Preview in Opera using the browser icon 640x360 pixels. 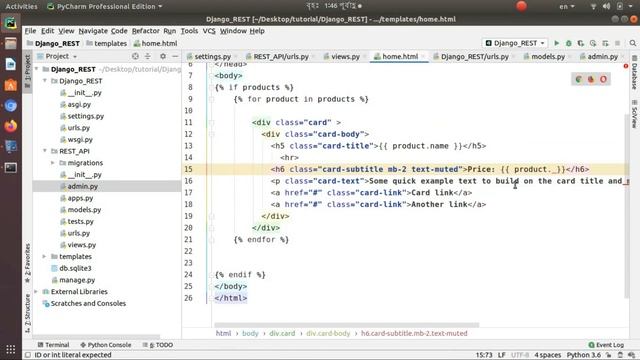tap(603, 79)
